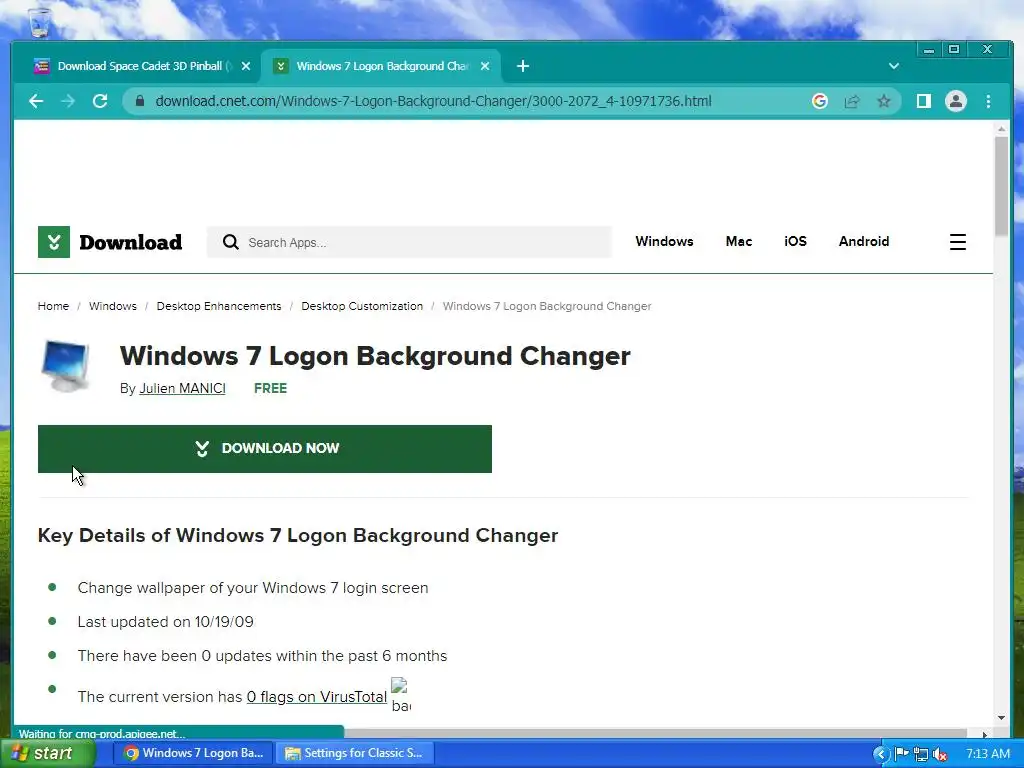Open the tab search chevron
The height and width of the screenshot is (768, 1024).
(x=893, y=66)
